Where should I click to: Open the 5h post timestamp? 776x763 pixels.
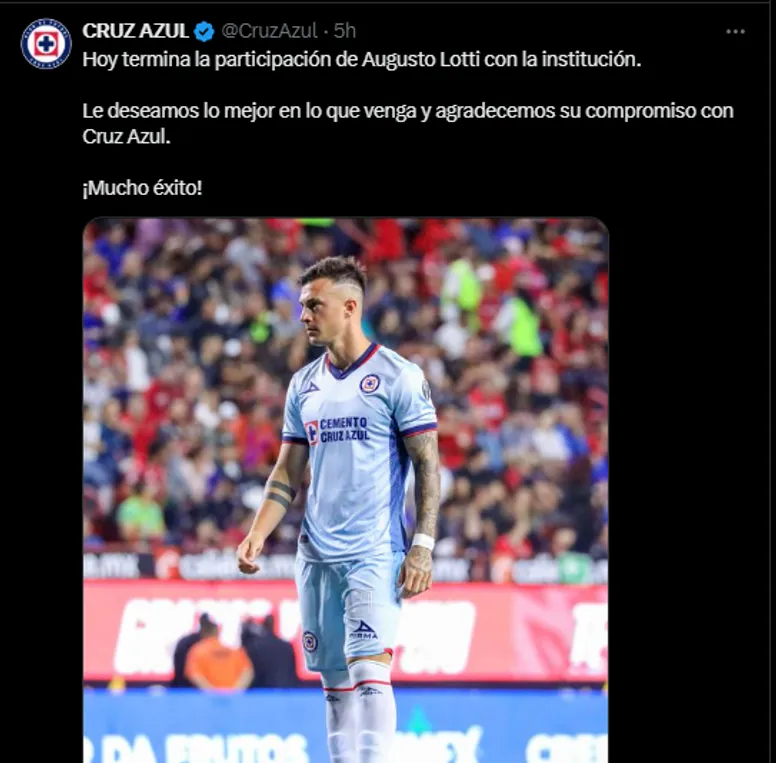[344, 31]
